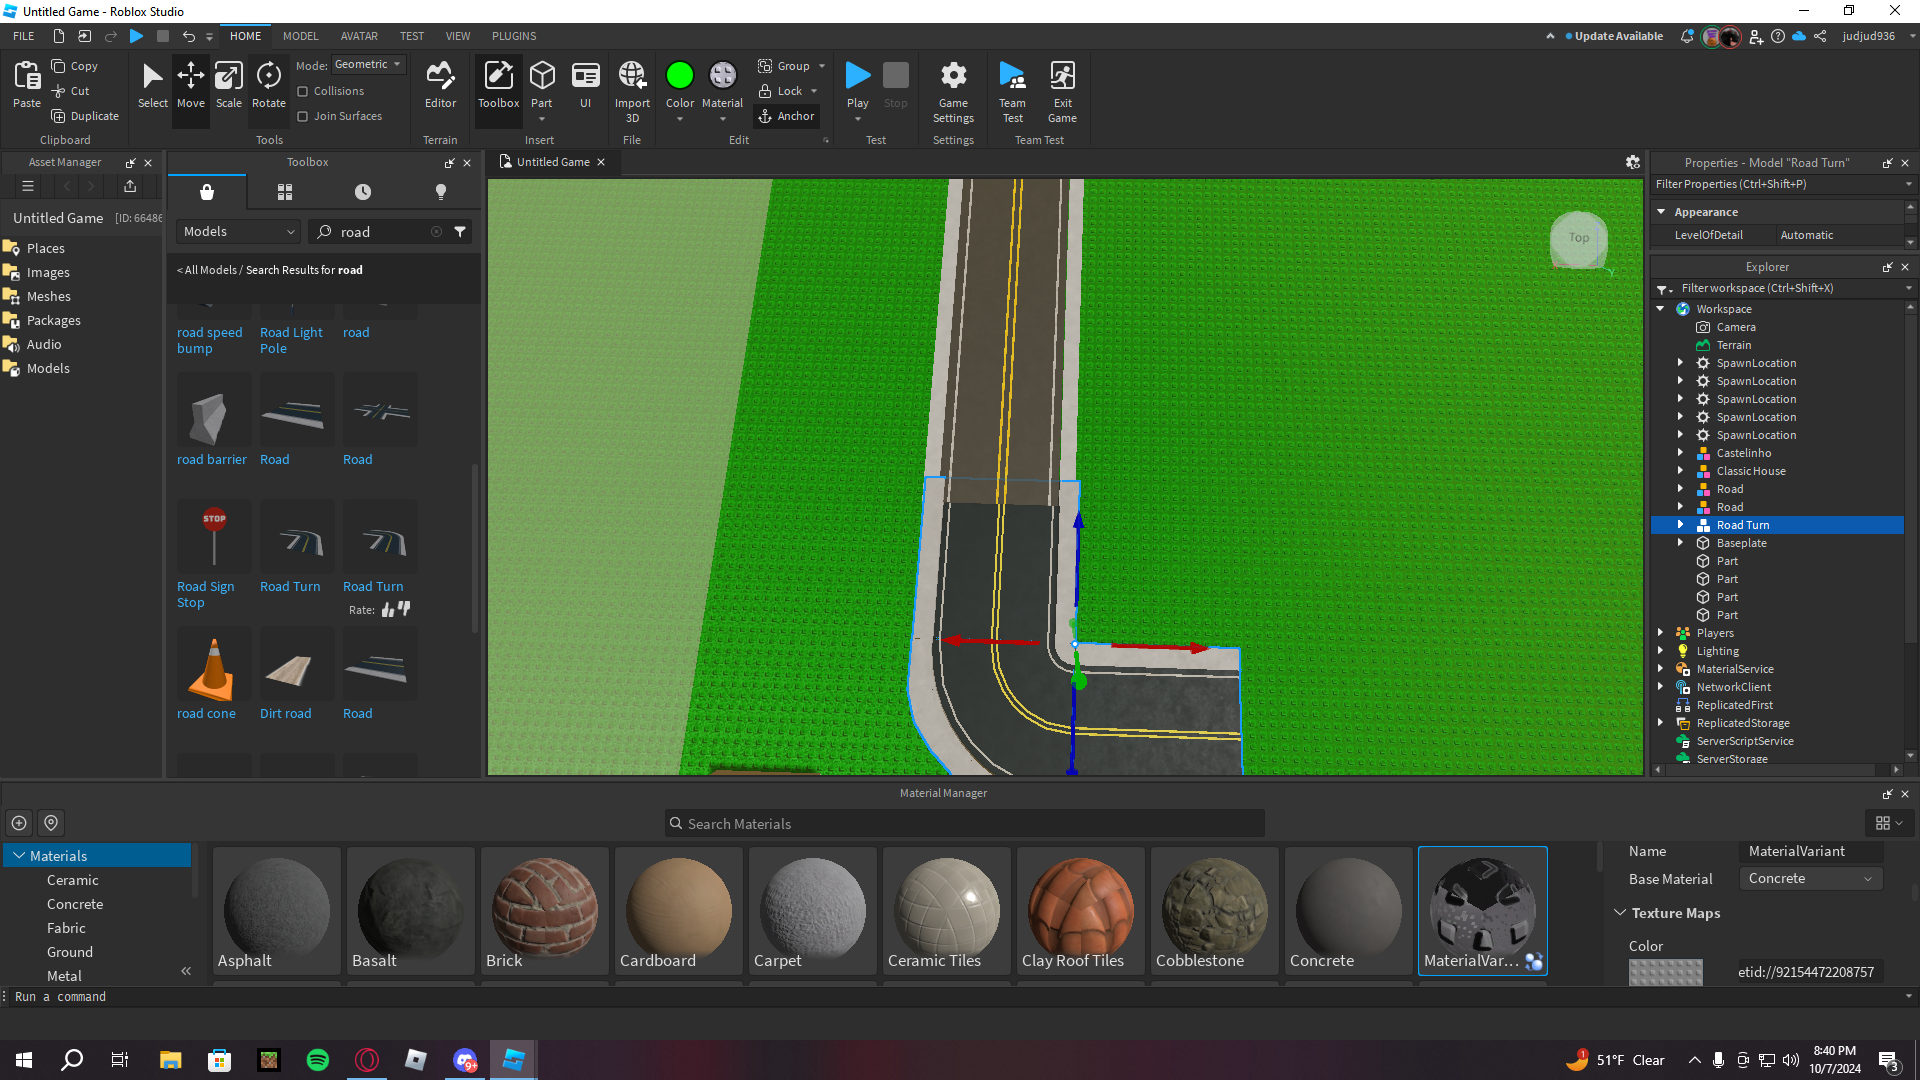Screen dimensions: 1920x1080
Task: Open the Base Material Concrete dropdown
Action: click(1810, 879)
